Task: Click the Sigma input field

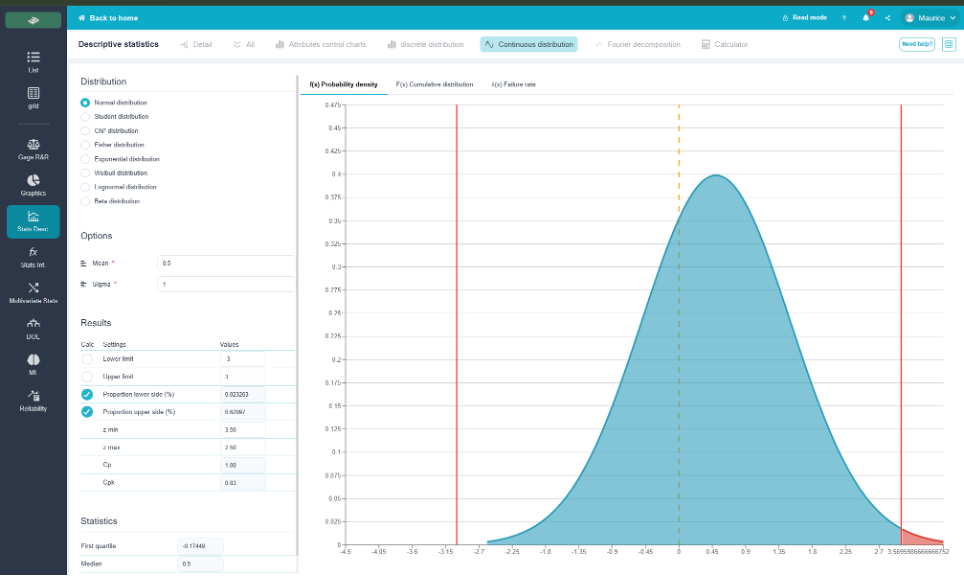Action: 226,285
